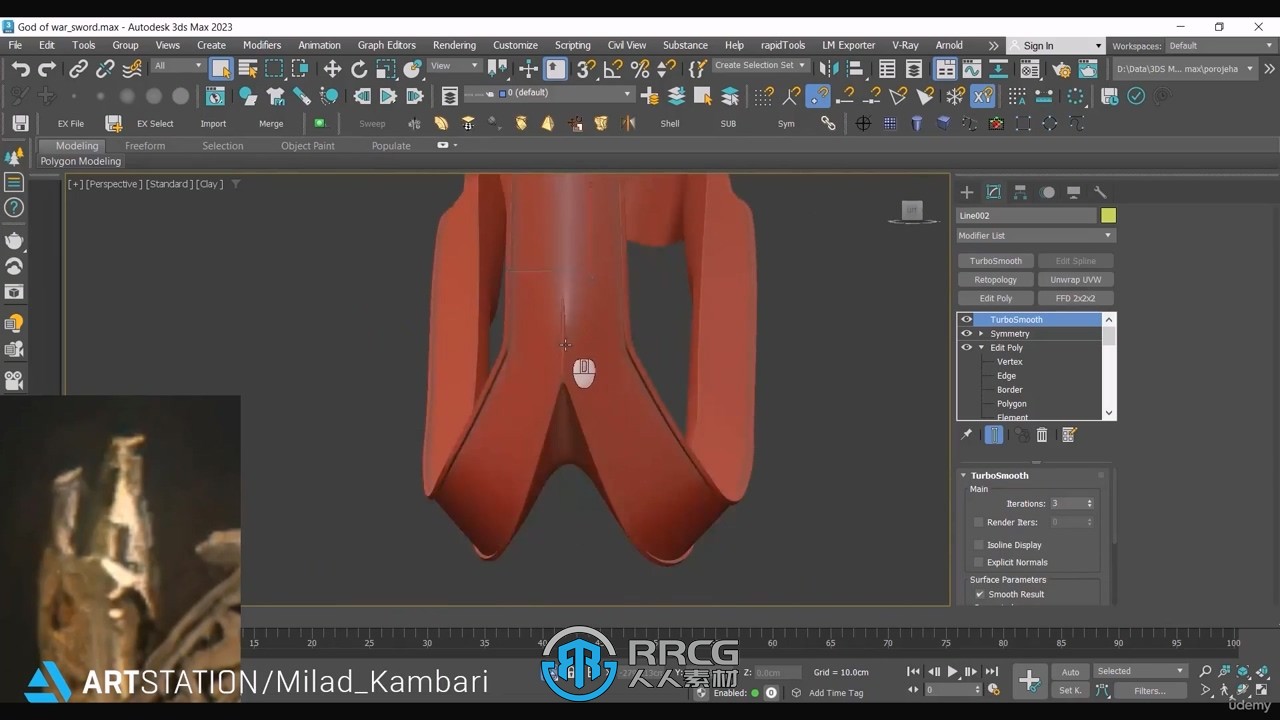Open the Modify panel tab

pyautogui.click(x=994, y=192)
